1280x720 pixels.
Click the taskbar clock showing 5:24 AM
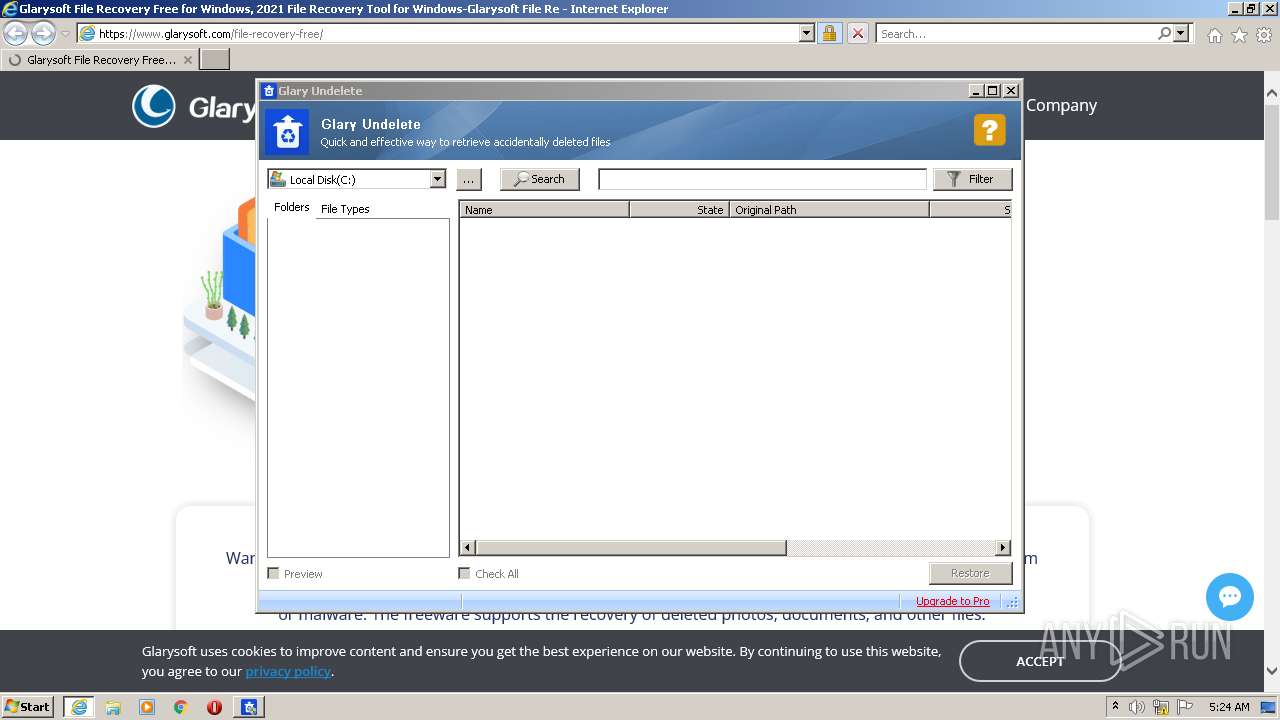1229,707
